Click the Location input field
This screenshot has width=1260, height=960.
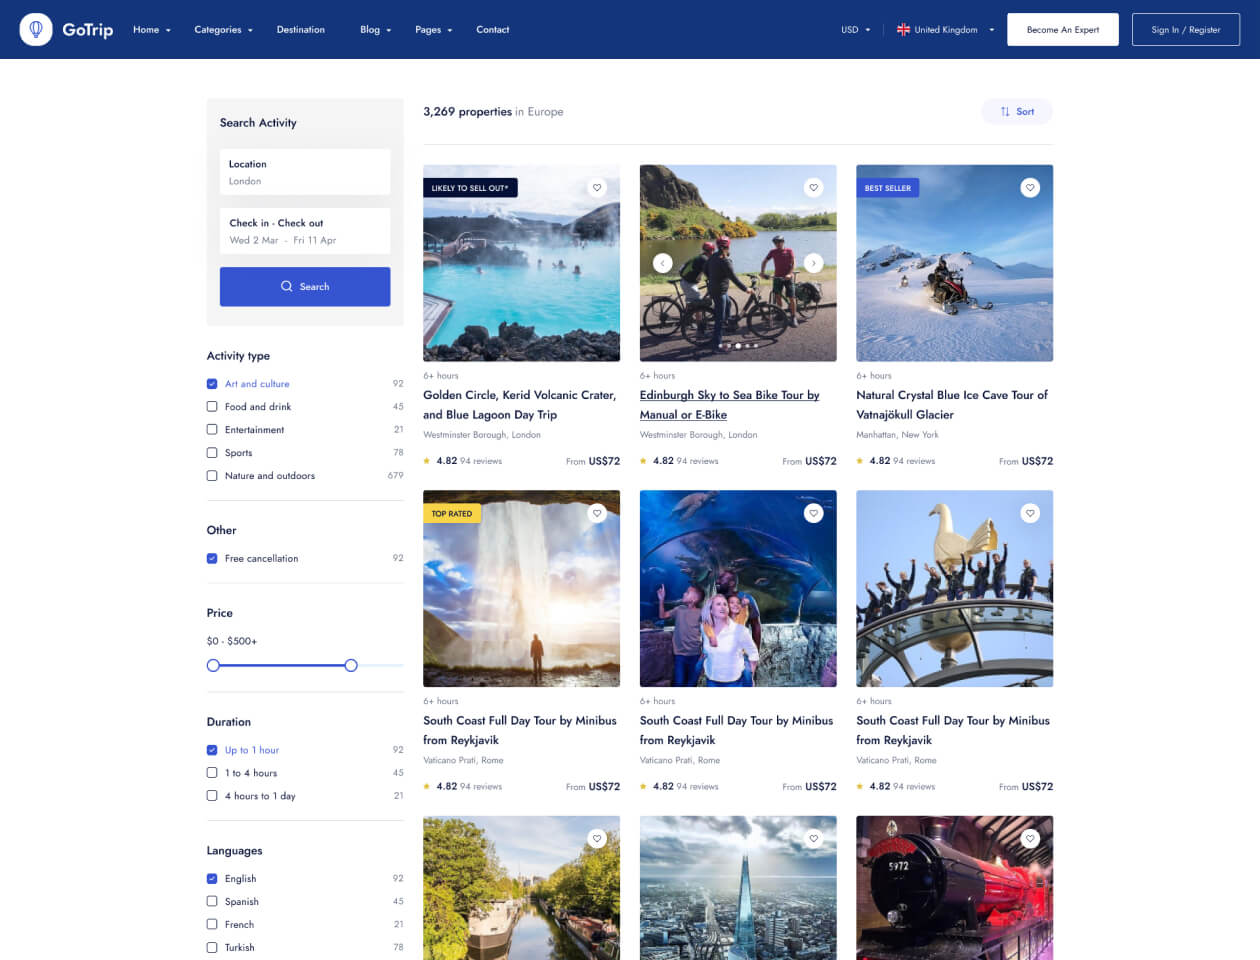[305, 172]
